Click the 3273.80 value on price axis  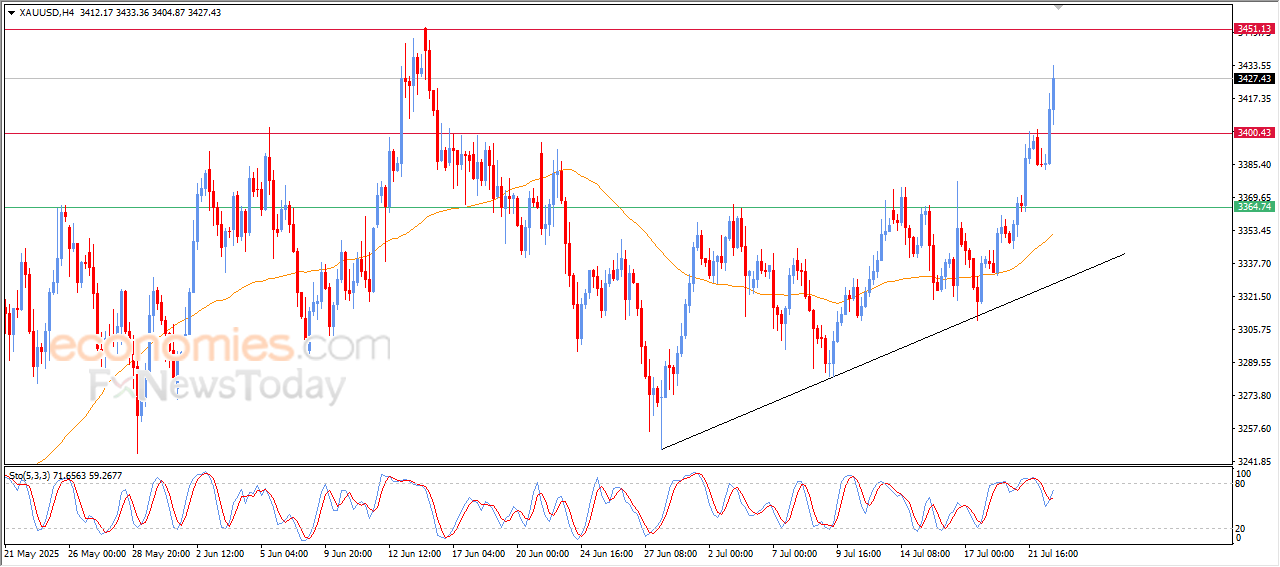(1254, 396)
